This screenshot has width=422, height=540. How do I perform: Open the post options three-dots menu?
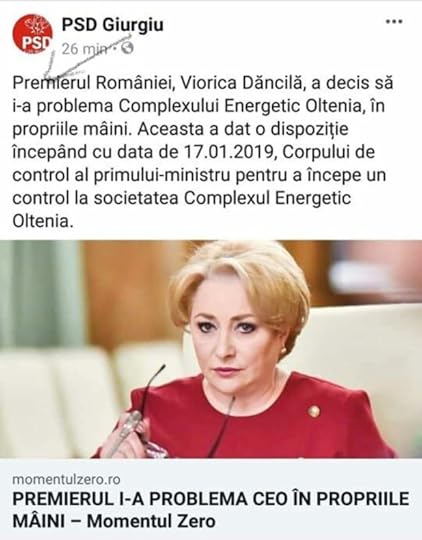(394, 22)
